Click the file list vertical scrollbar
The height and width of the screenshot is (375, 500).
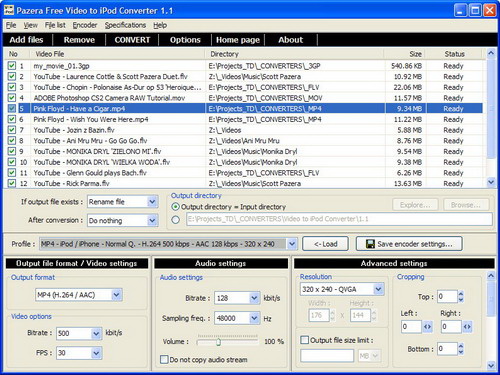click(x=491, y=110)
